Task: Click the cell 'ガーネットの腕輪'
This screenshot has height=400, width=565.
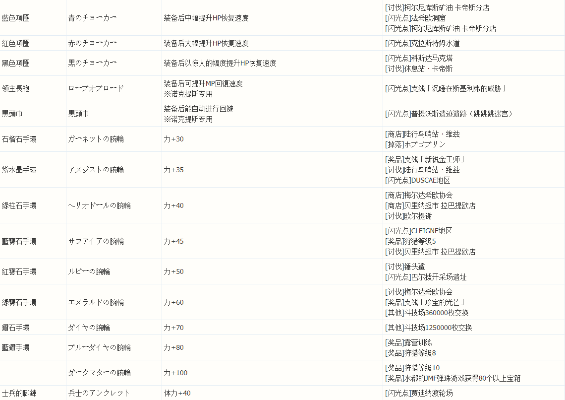Action: point(96,139)
